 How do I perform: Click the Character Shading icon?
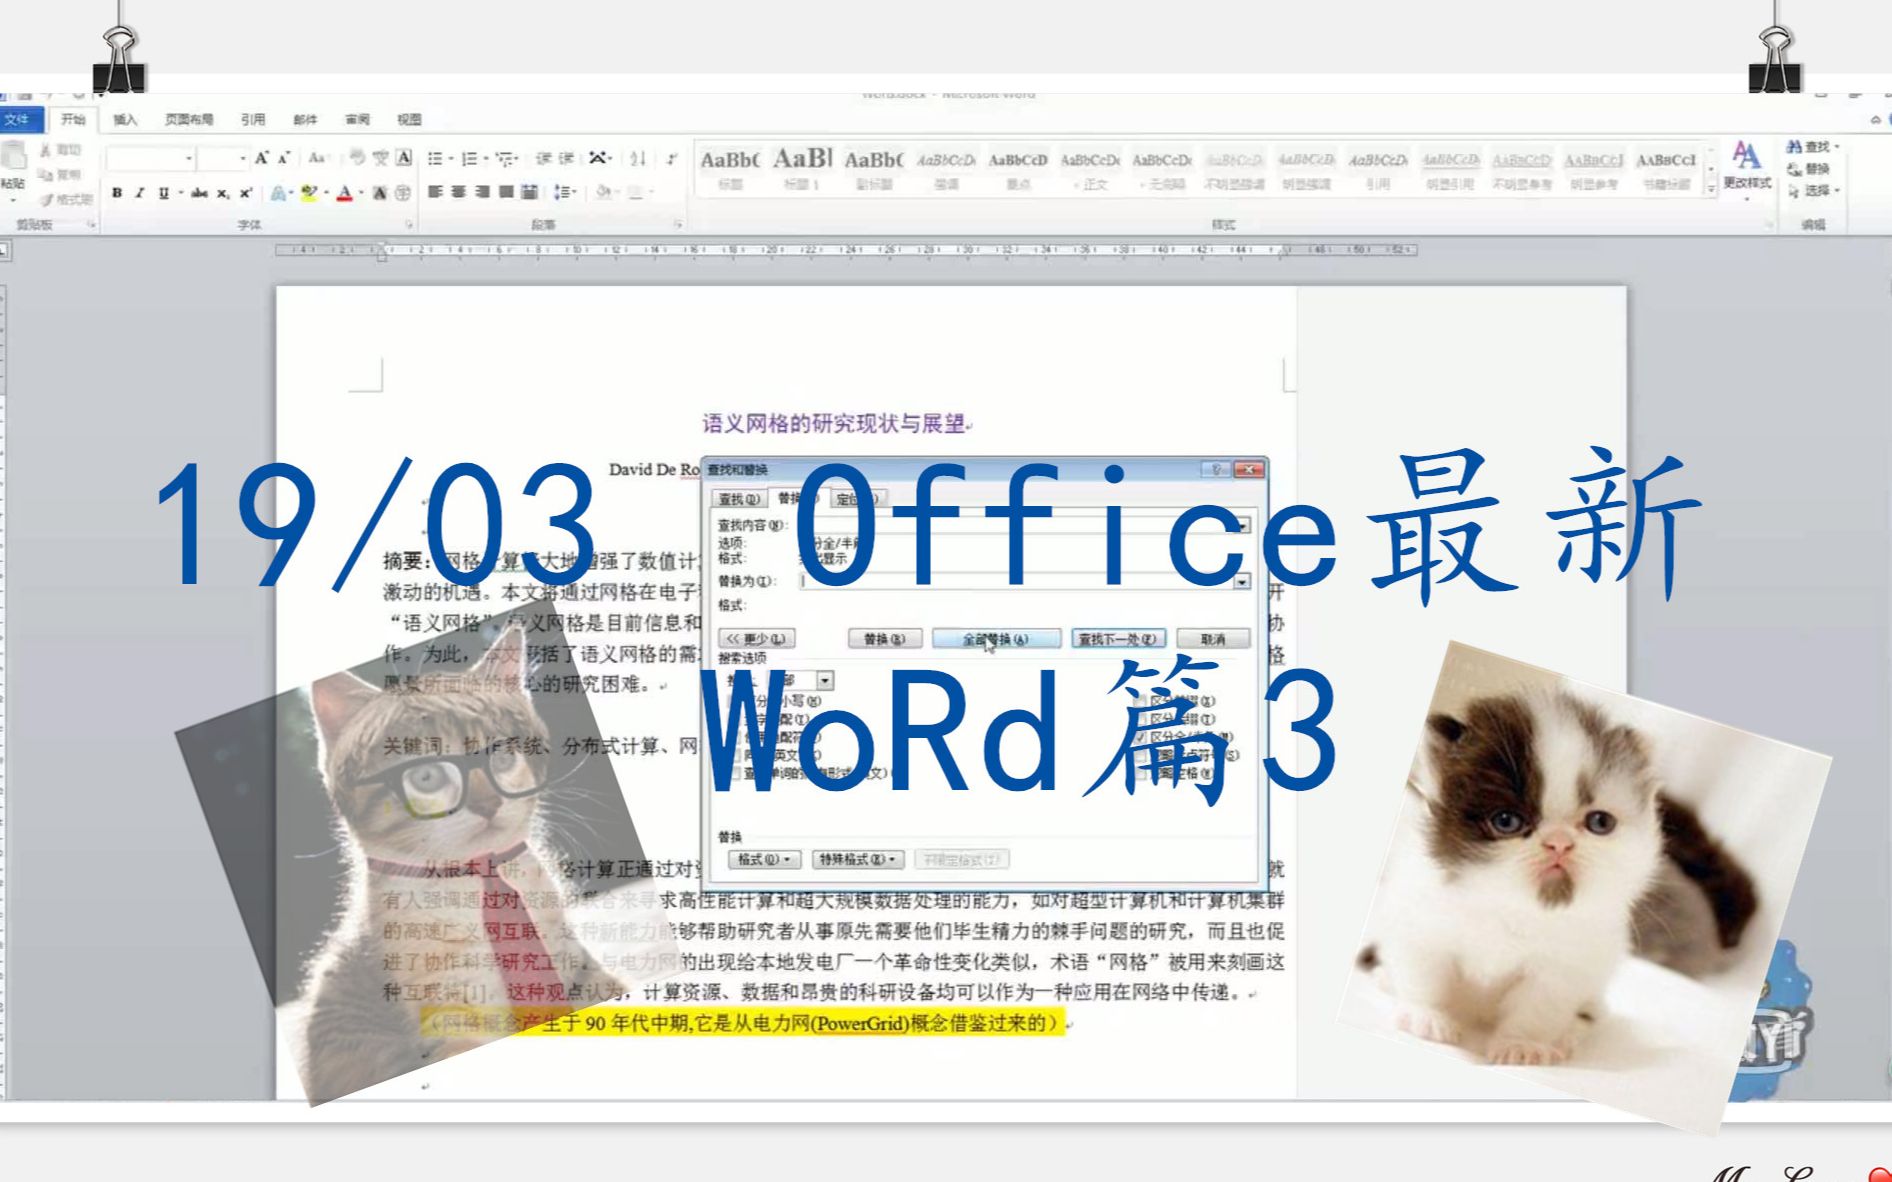380,192
